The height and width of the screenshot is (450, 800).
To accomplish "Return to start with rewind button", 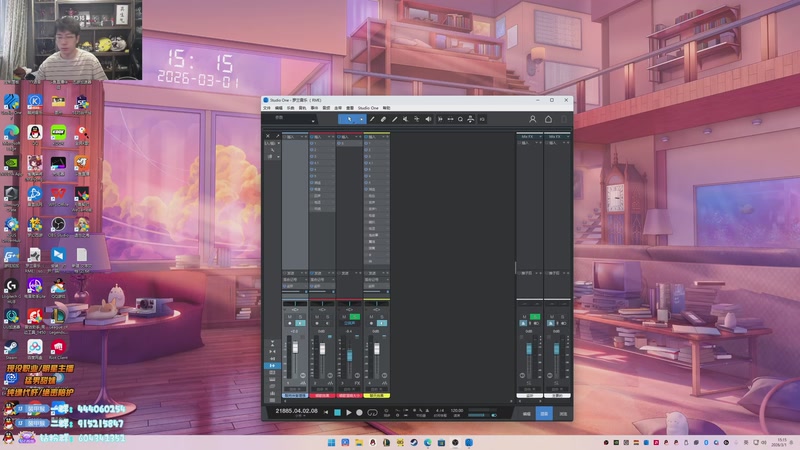I will point(326,412).
